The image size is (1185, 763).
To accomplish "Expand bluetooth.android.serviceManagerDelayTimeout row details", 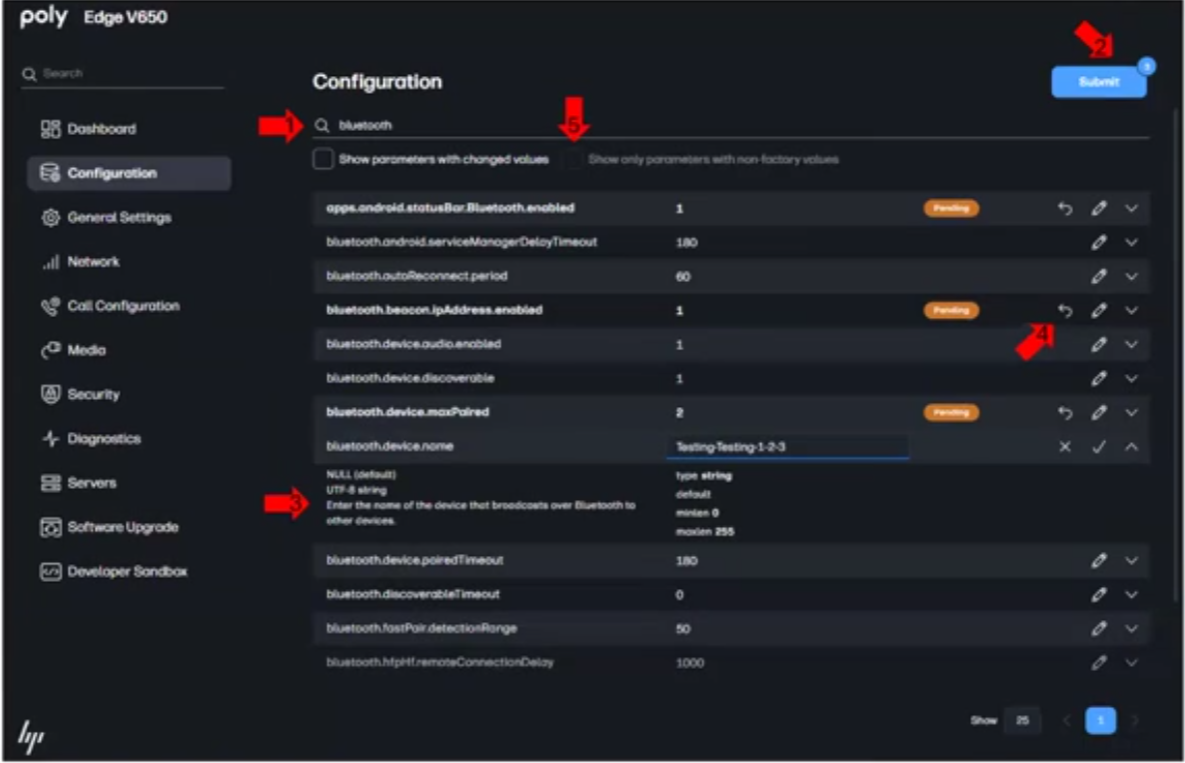I will pos(1131,242).
